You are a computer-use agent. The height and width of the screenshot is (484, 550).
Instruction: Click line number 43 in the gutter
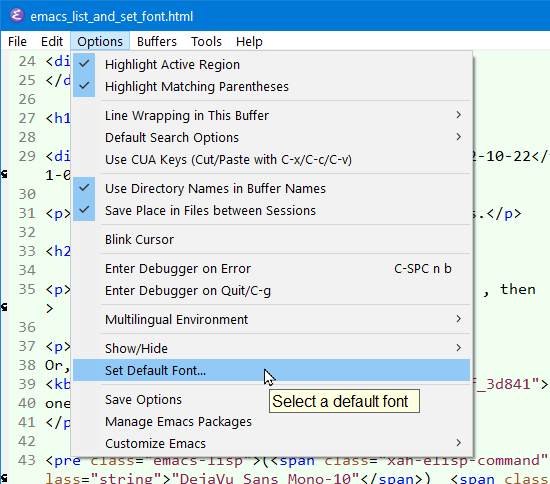tap(27, 460)
